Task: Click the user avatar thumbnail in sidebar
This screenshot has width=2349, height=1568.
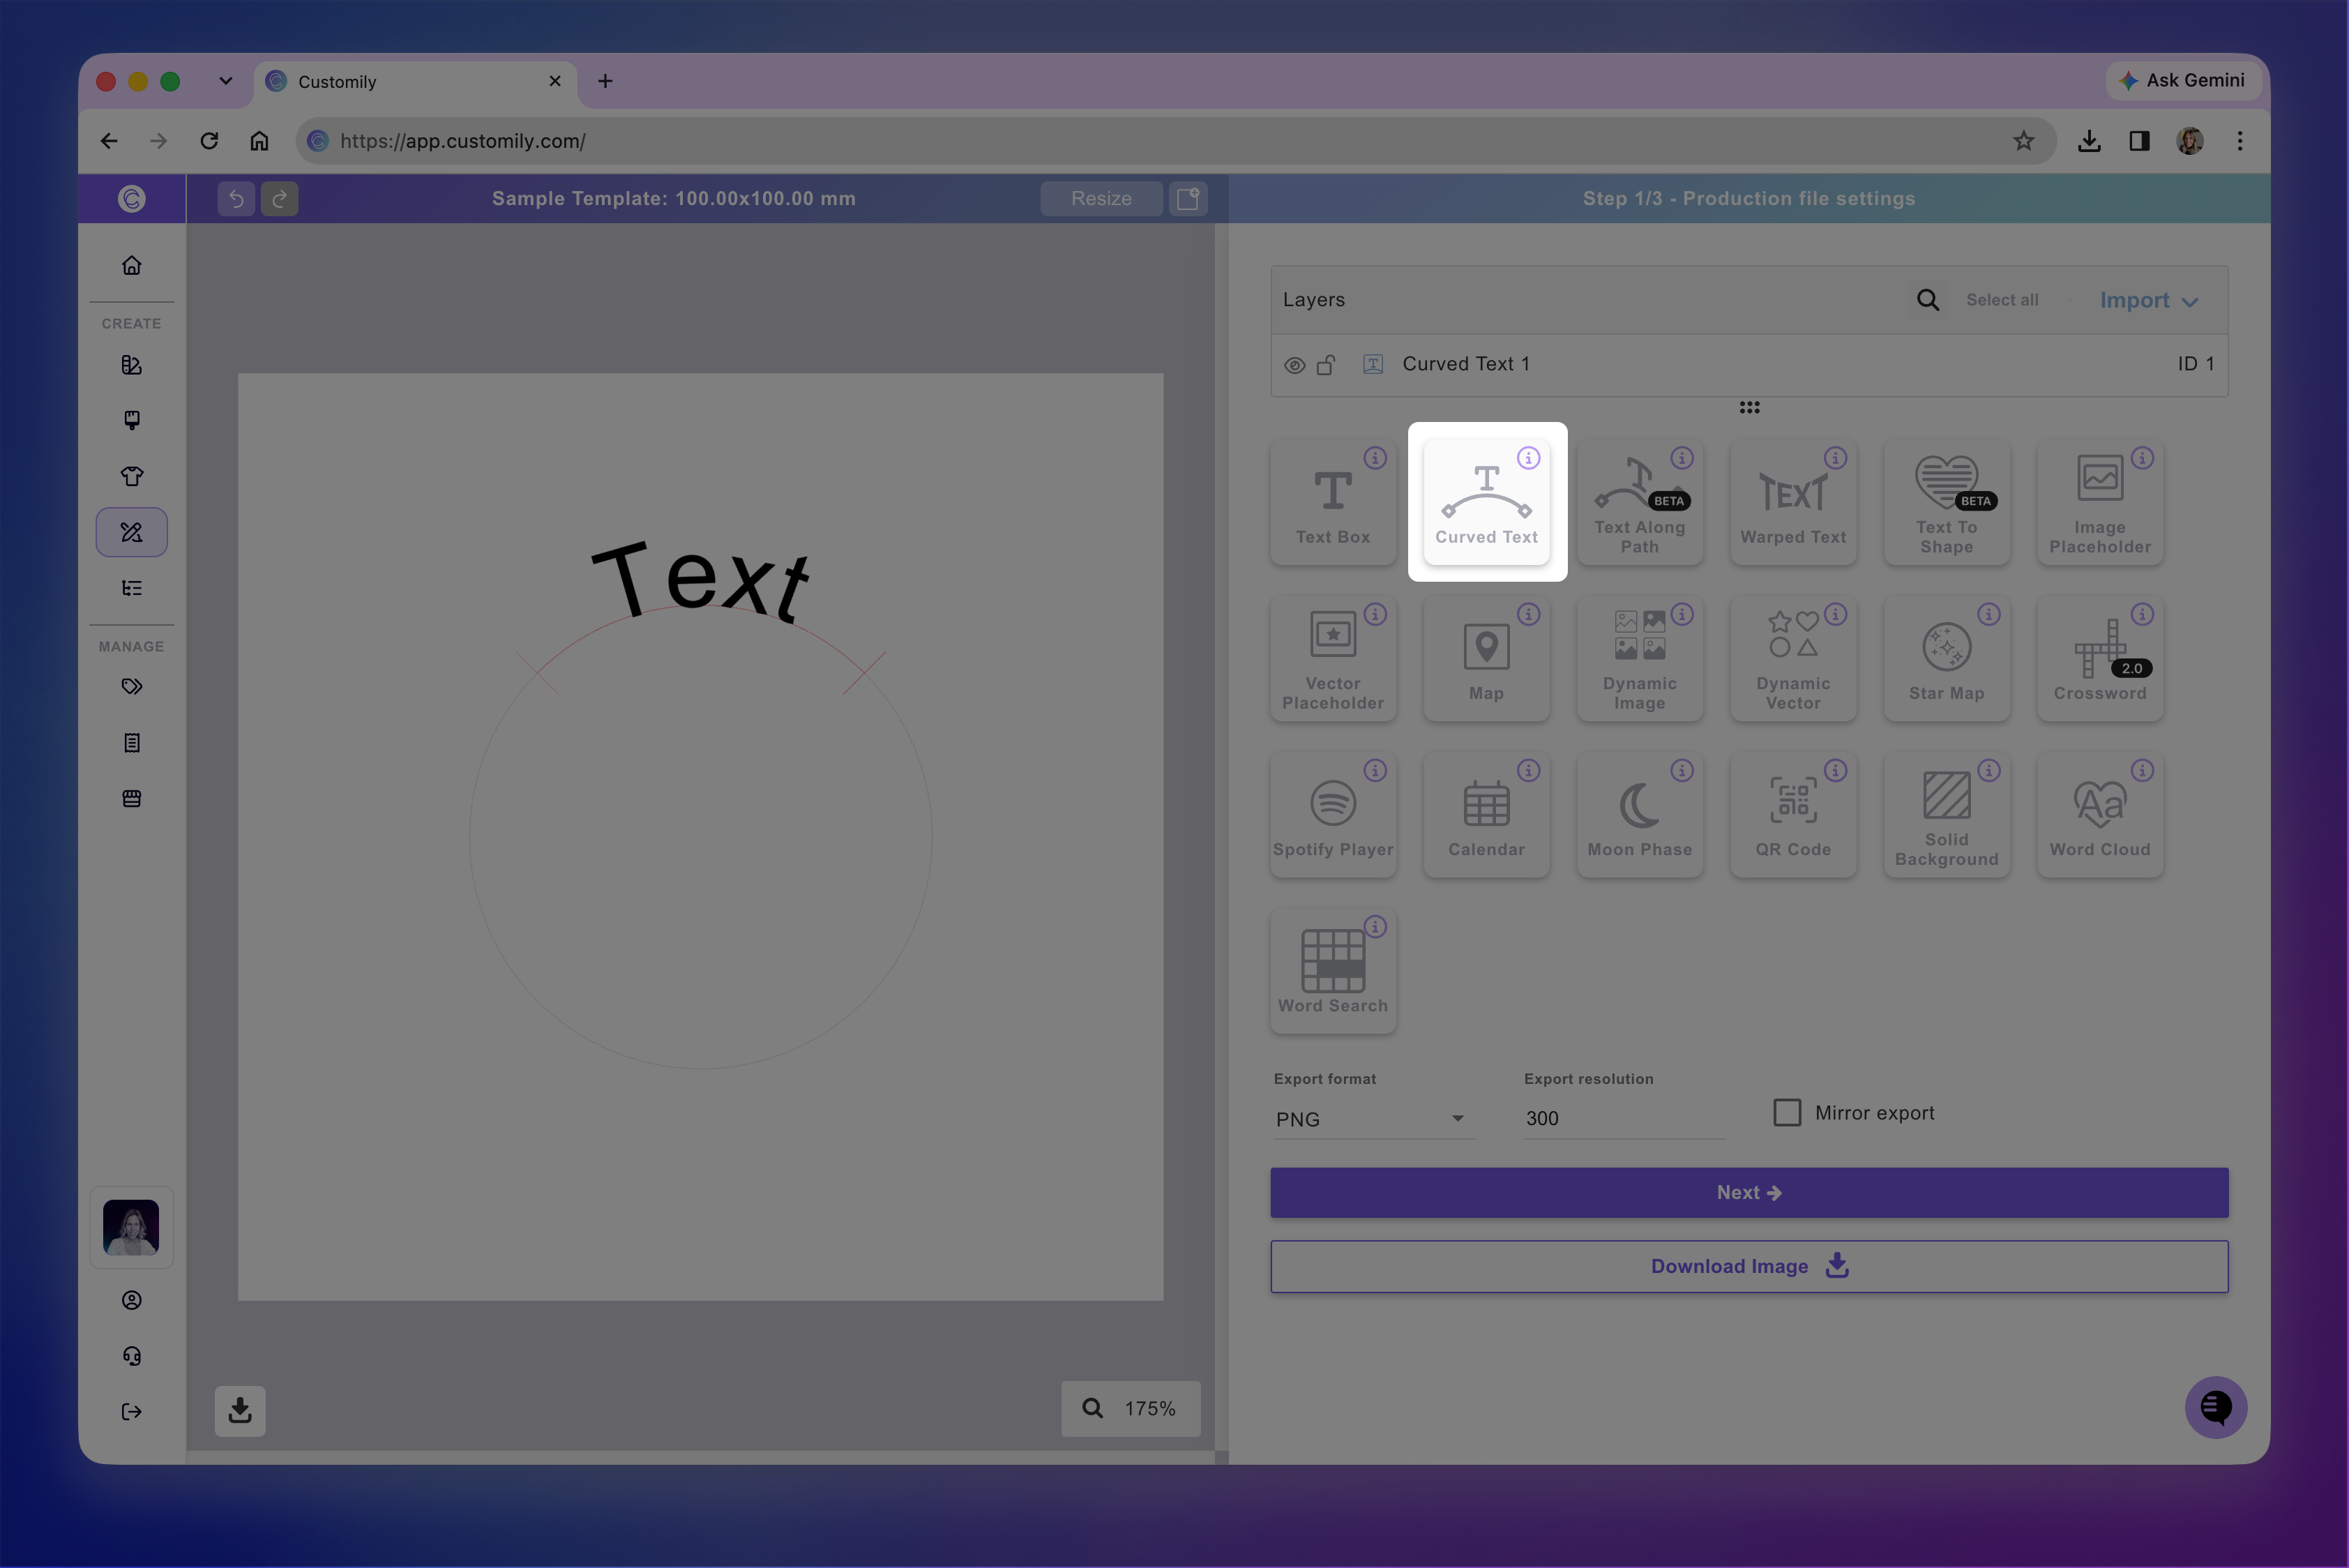Action: 131,1227
